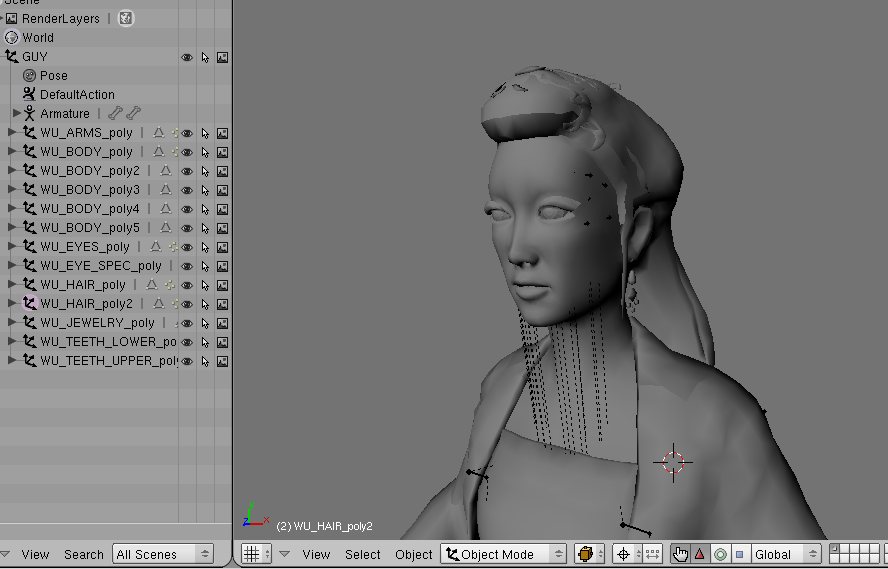
Task: Click the first layer button in layer grid
Action: point(834,549)
